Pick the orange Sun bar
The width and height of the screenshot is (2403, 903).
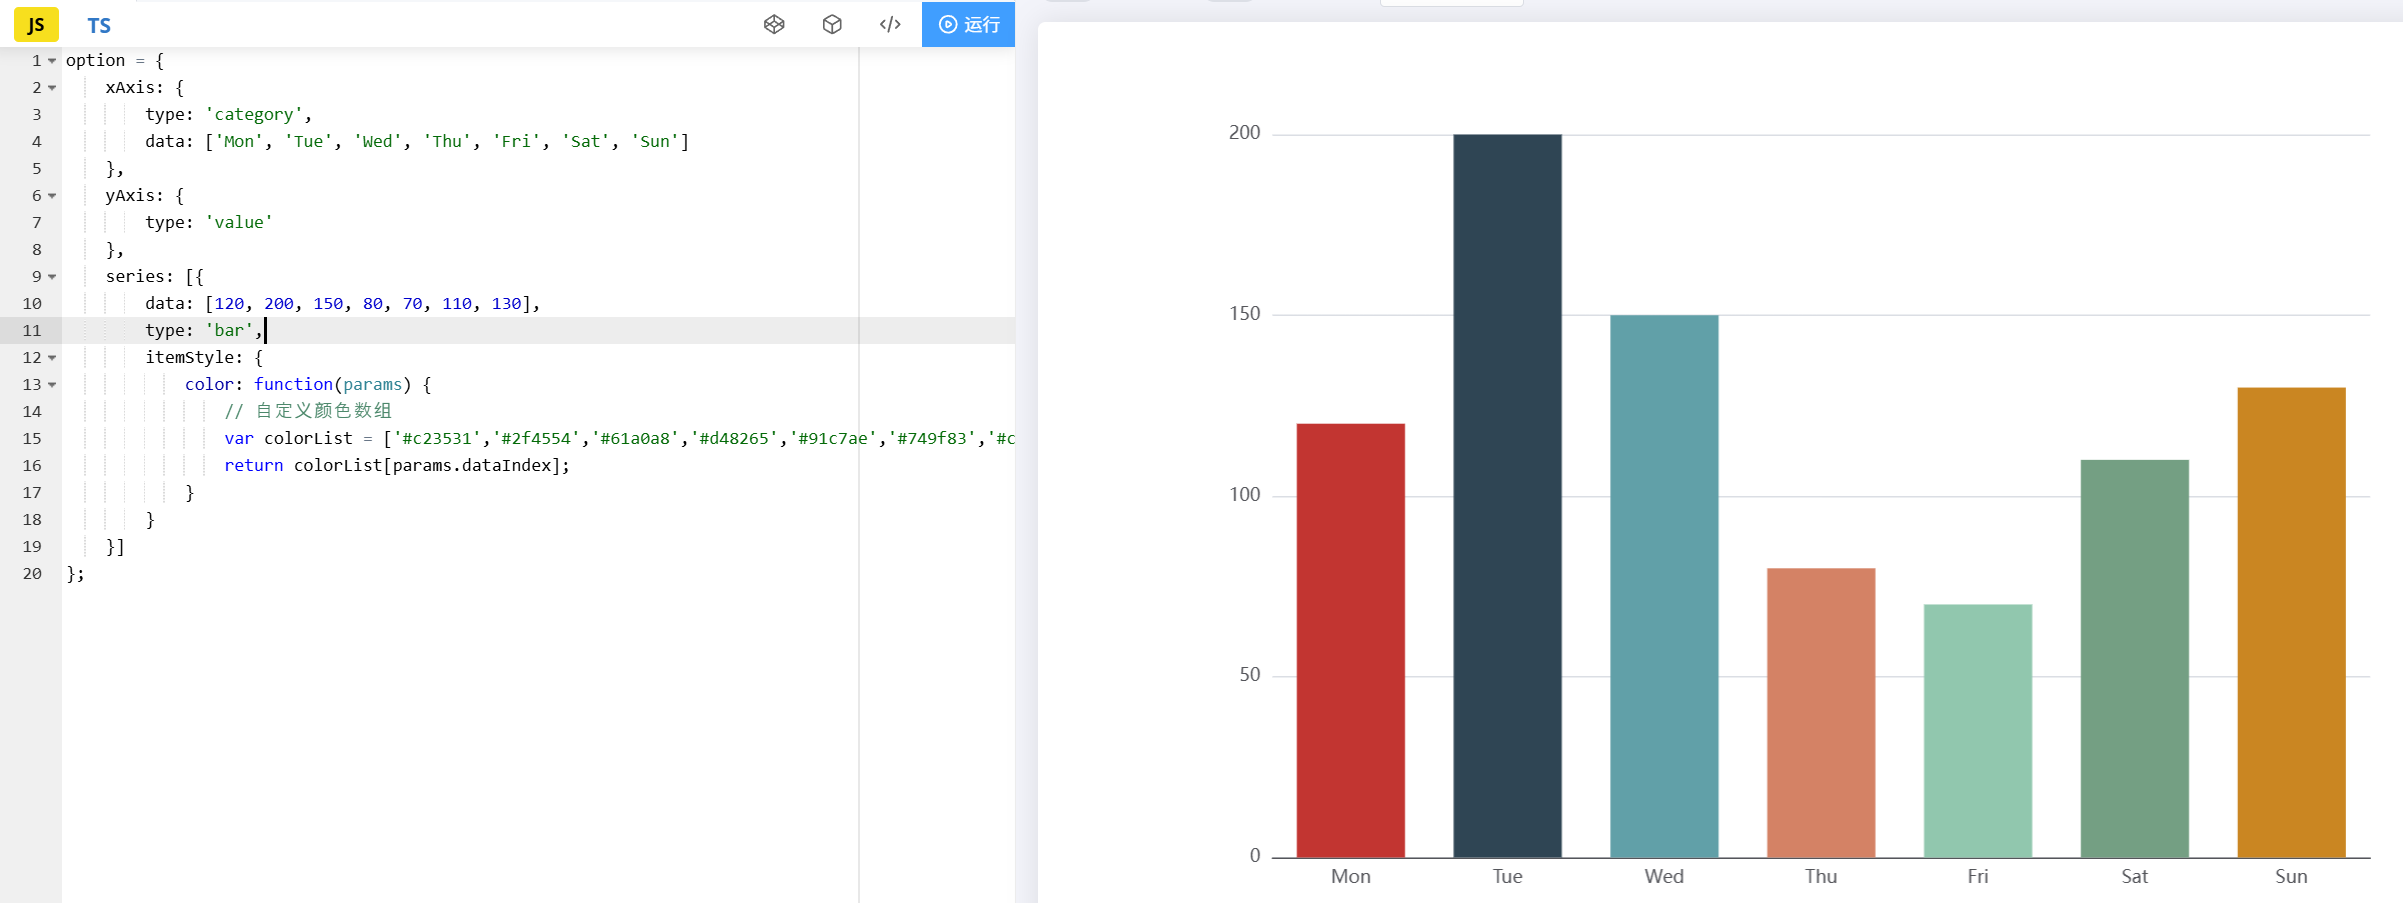(2292, 622)
